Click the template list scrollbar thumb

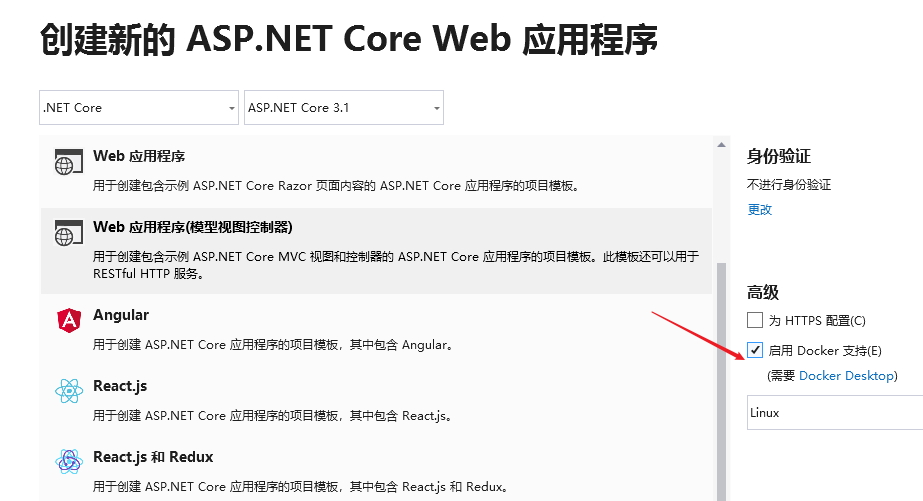coord(721,381)
